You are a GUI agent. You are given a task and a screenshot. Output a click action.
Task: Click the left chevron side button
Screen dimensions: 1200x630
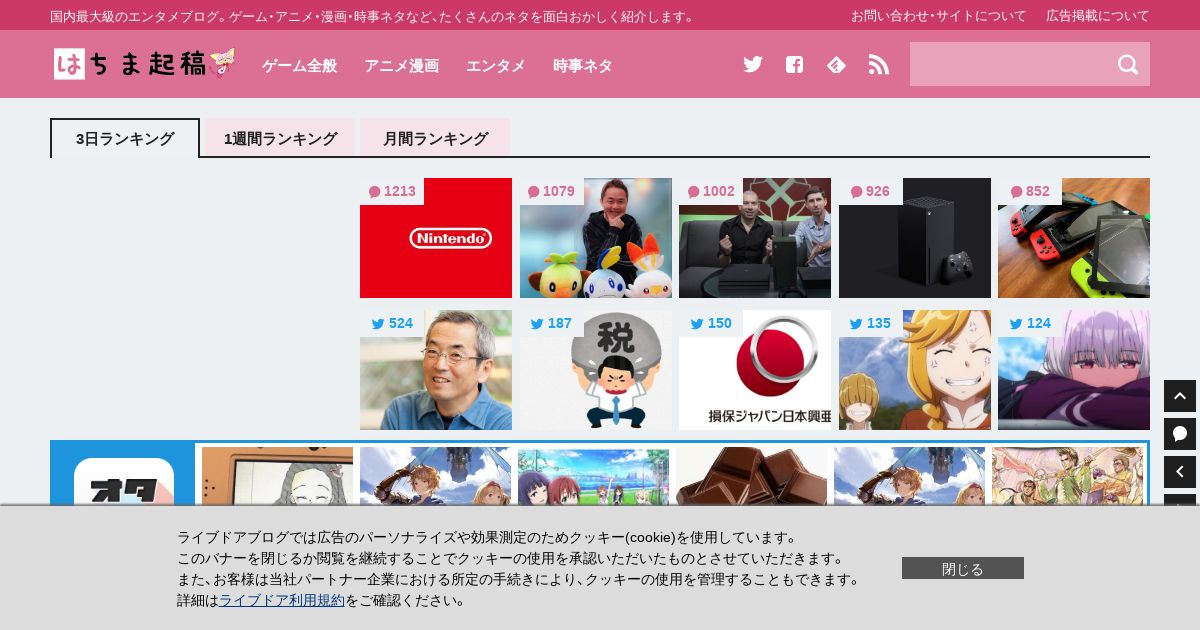coord(1180,472)
